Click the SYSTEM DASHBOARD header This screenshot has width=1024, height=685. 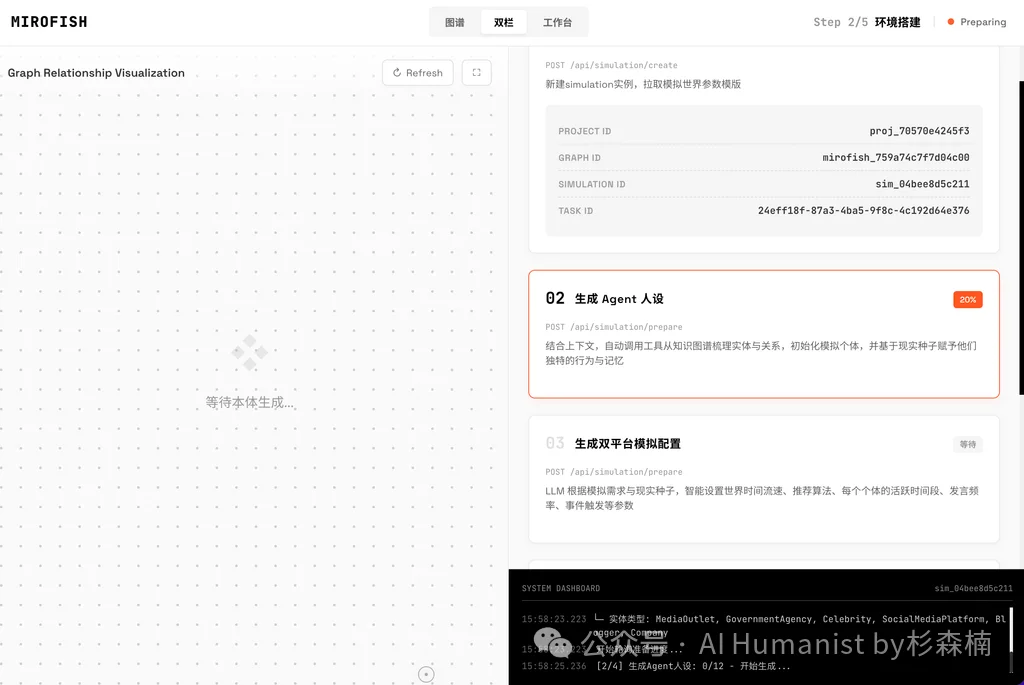[561, 588]
